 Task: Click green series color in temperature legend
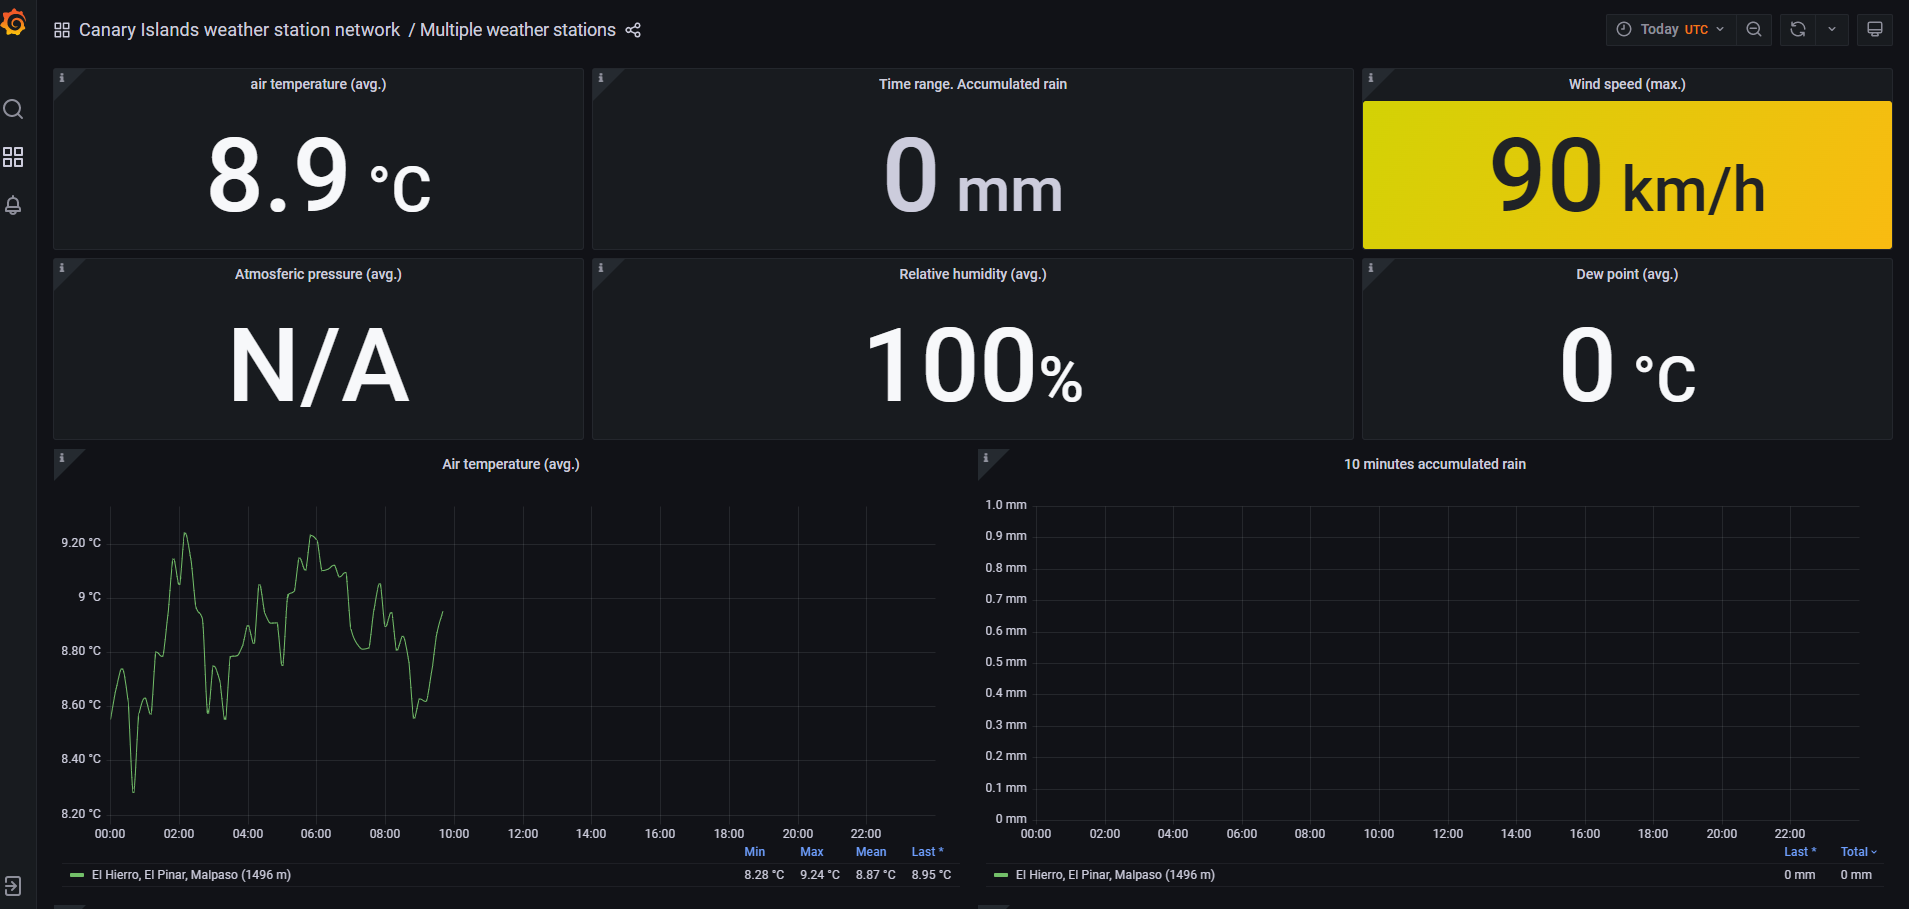[77, 875]
